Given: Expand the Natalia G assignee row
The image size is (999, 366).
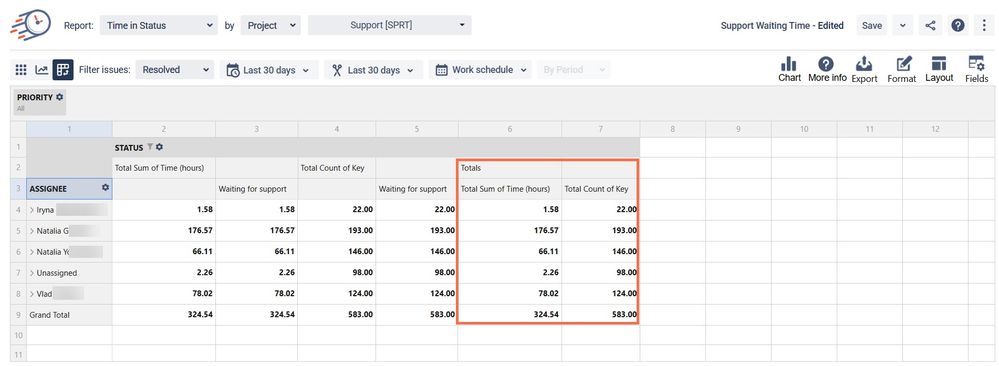Looking at the screenshot, I should coord(32,231).
